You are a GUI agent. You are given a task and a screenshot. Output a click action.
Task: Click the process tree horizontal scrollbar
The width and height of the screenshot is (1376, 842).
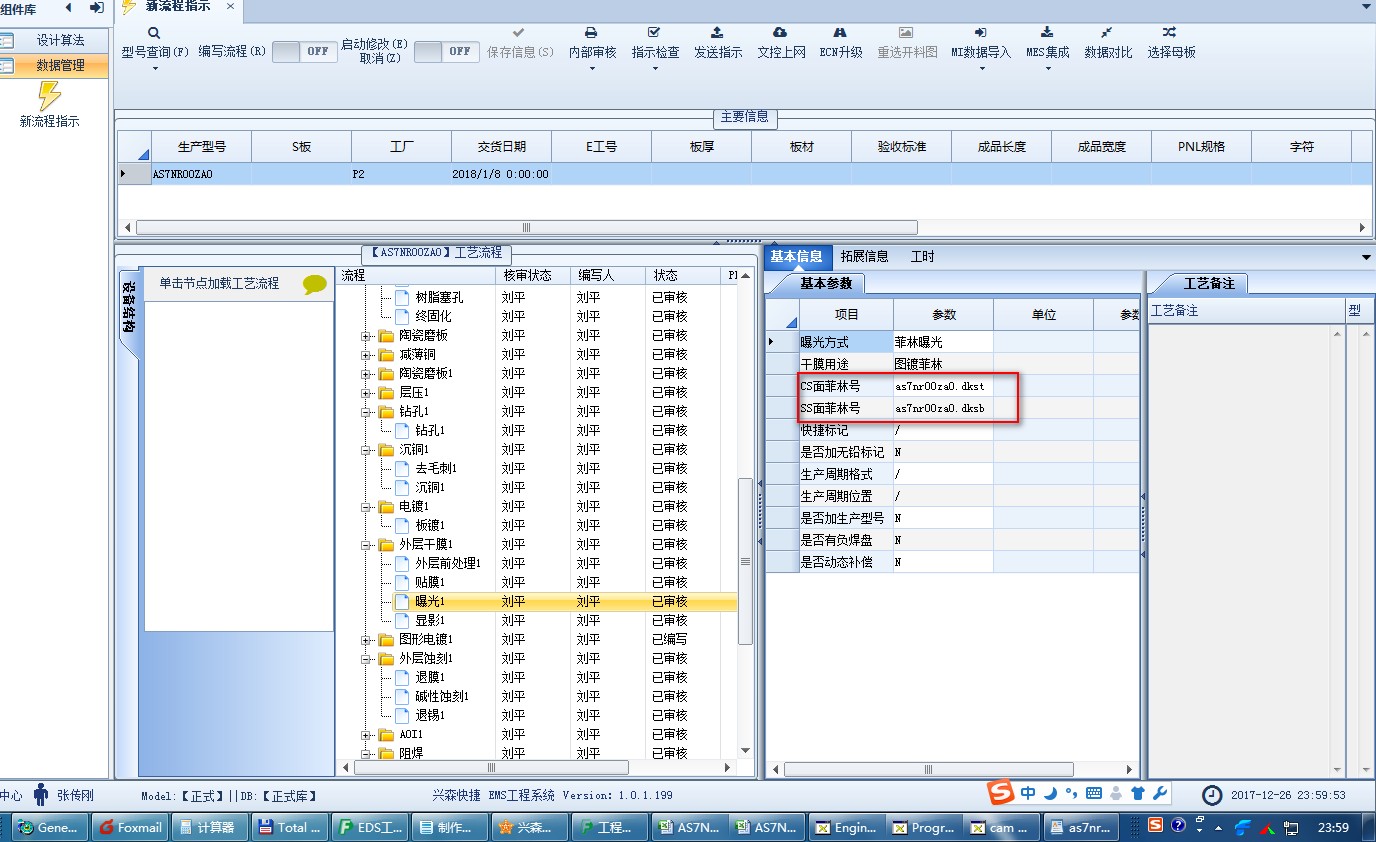coord(491,768)
